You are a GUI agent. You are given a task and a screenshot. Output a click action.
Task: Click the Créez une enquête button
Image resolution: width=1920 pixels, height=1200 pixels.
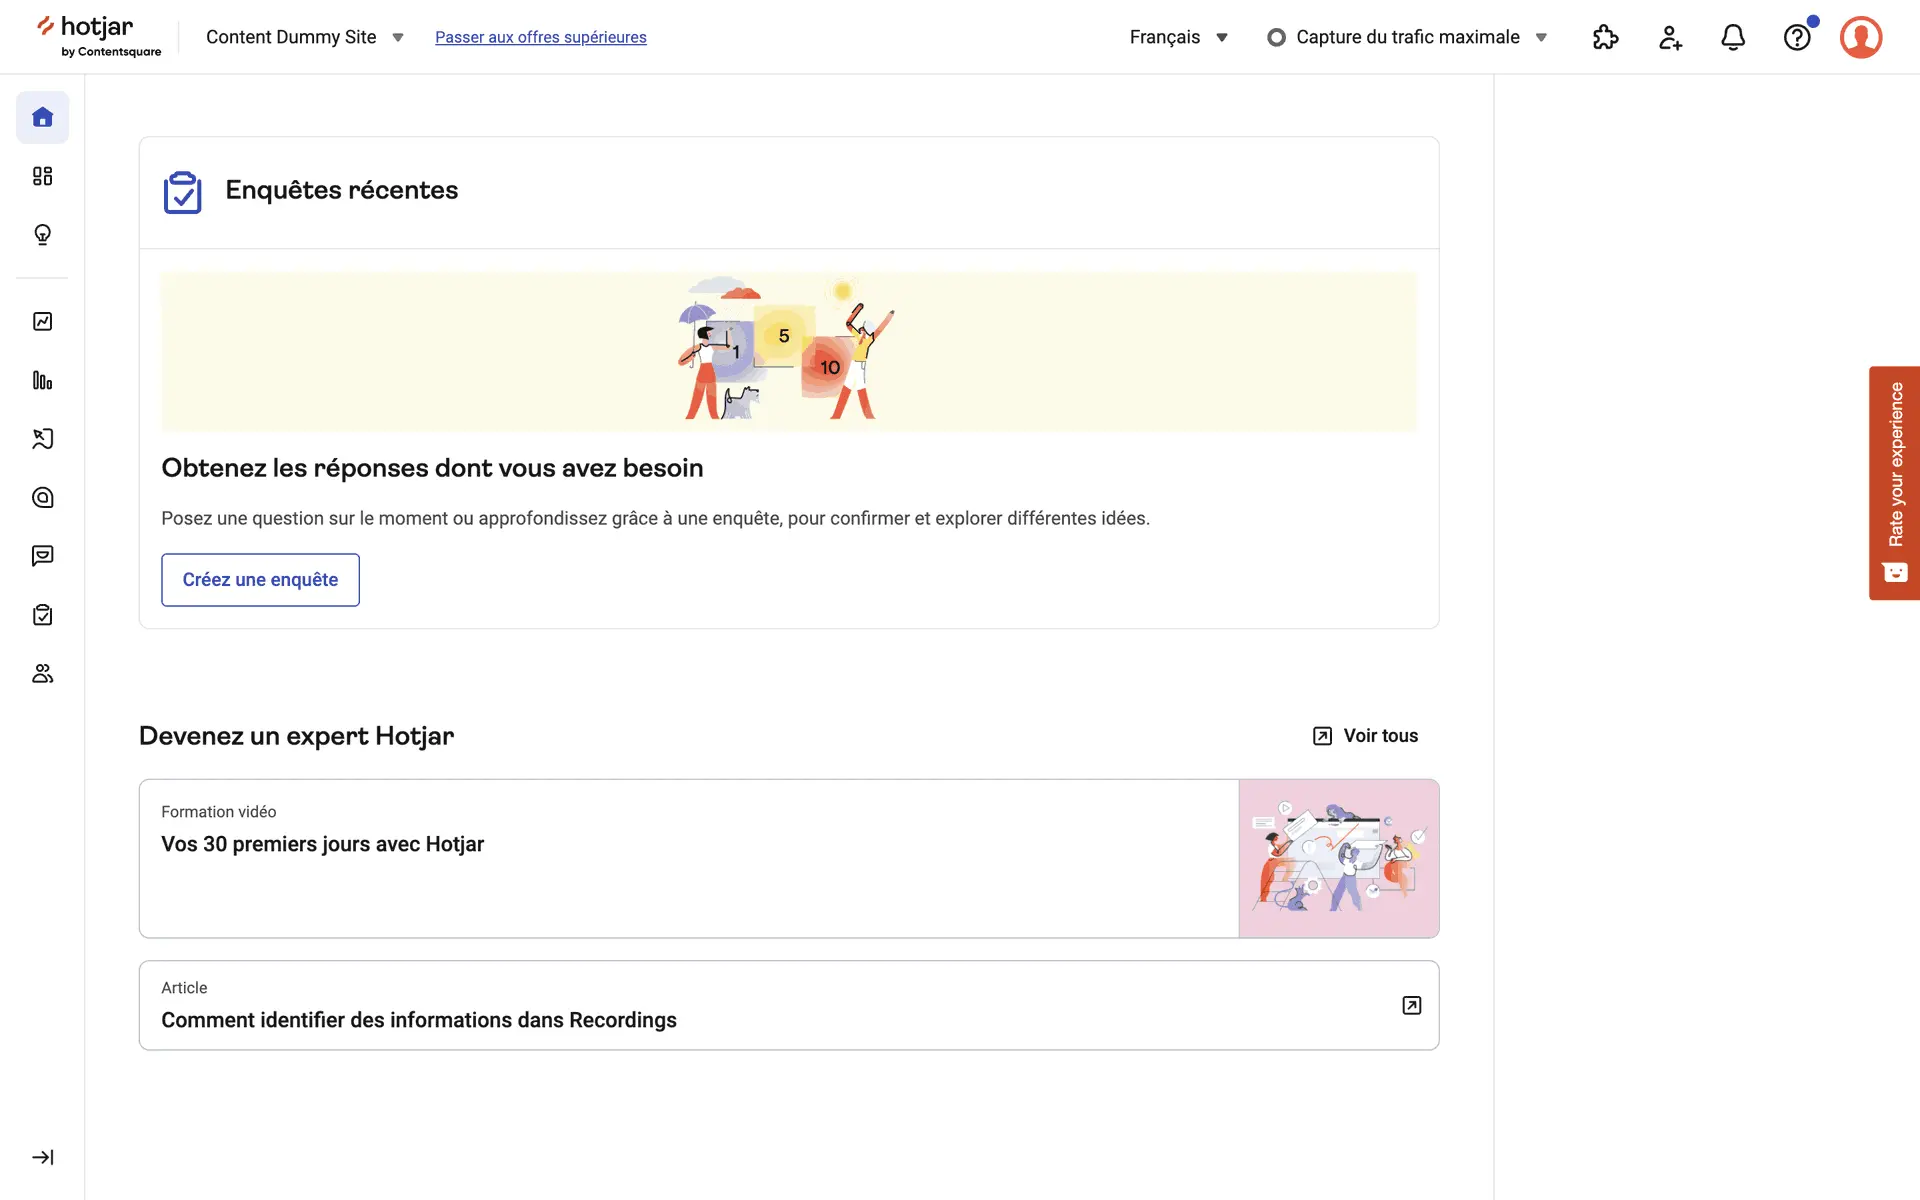coord(260,580)
